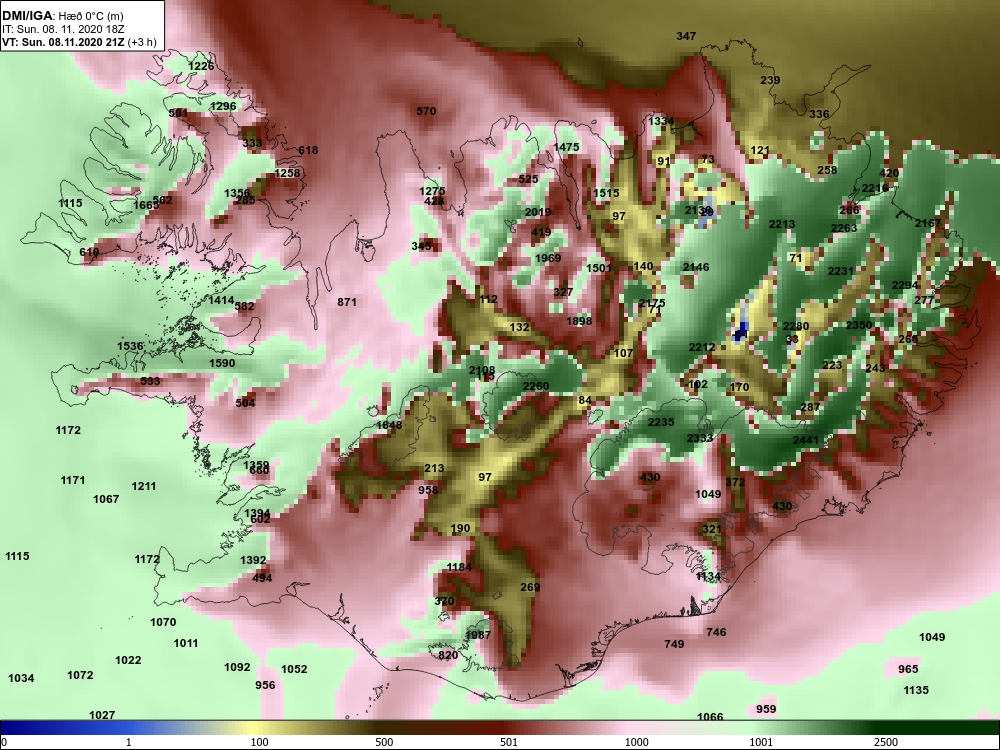This screenshot has width=1000, height=750.
Task: Click the 2231 map value
Action: pyautogui.click(x=841, y=271)
